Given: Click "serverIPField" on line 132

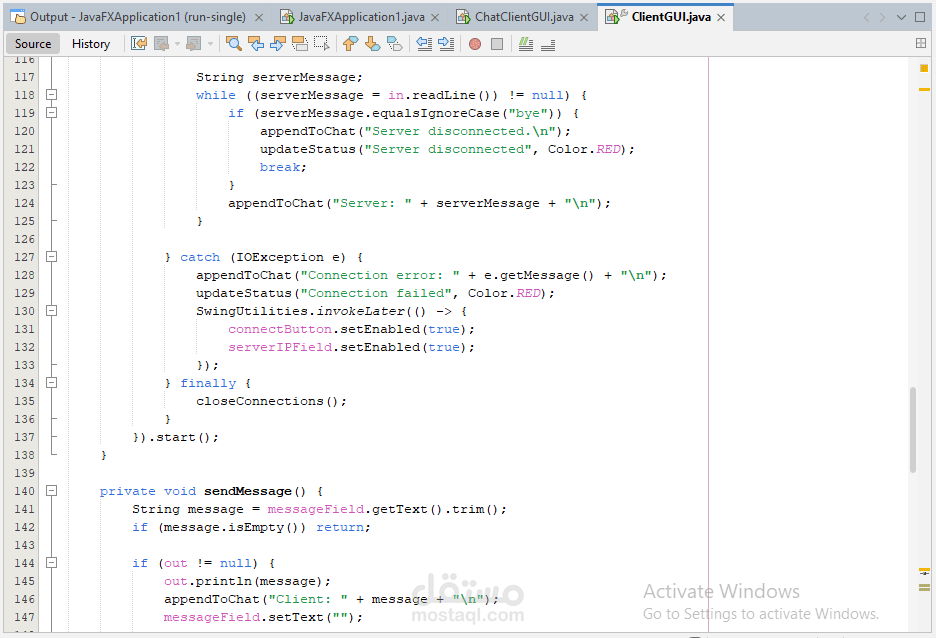Looking at the screenshot, I should pos(279,347).
